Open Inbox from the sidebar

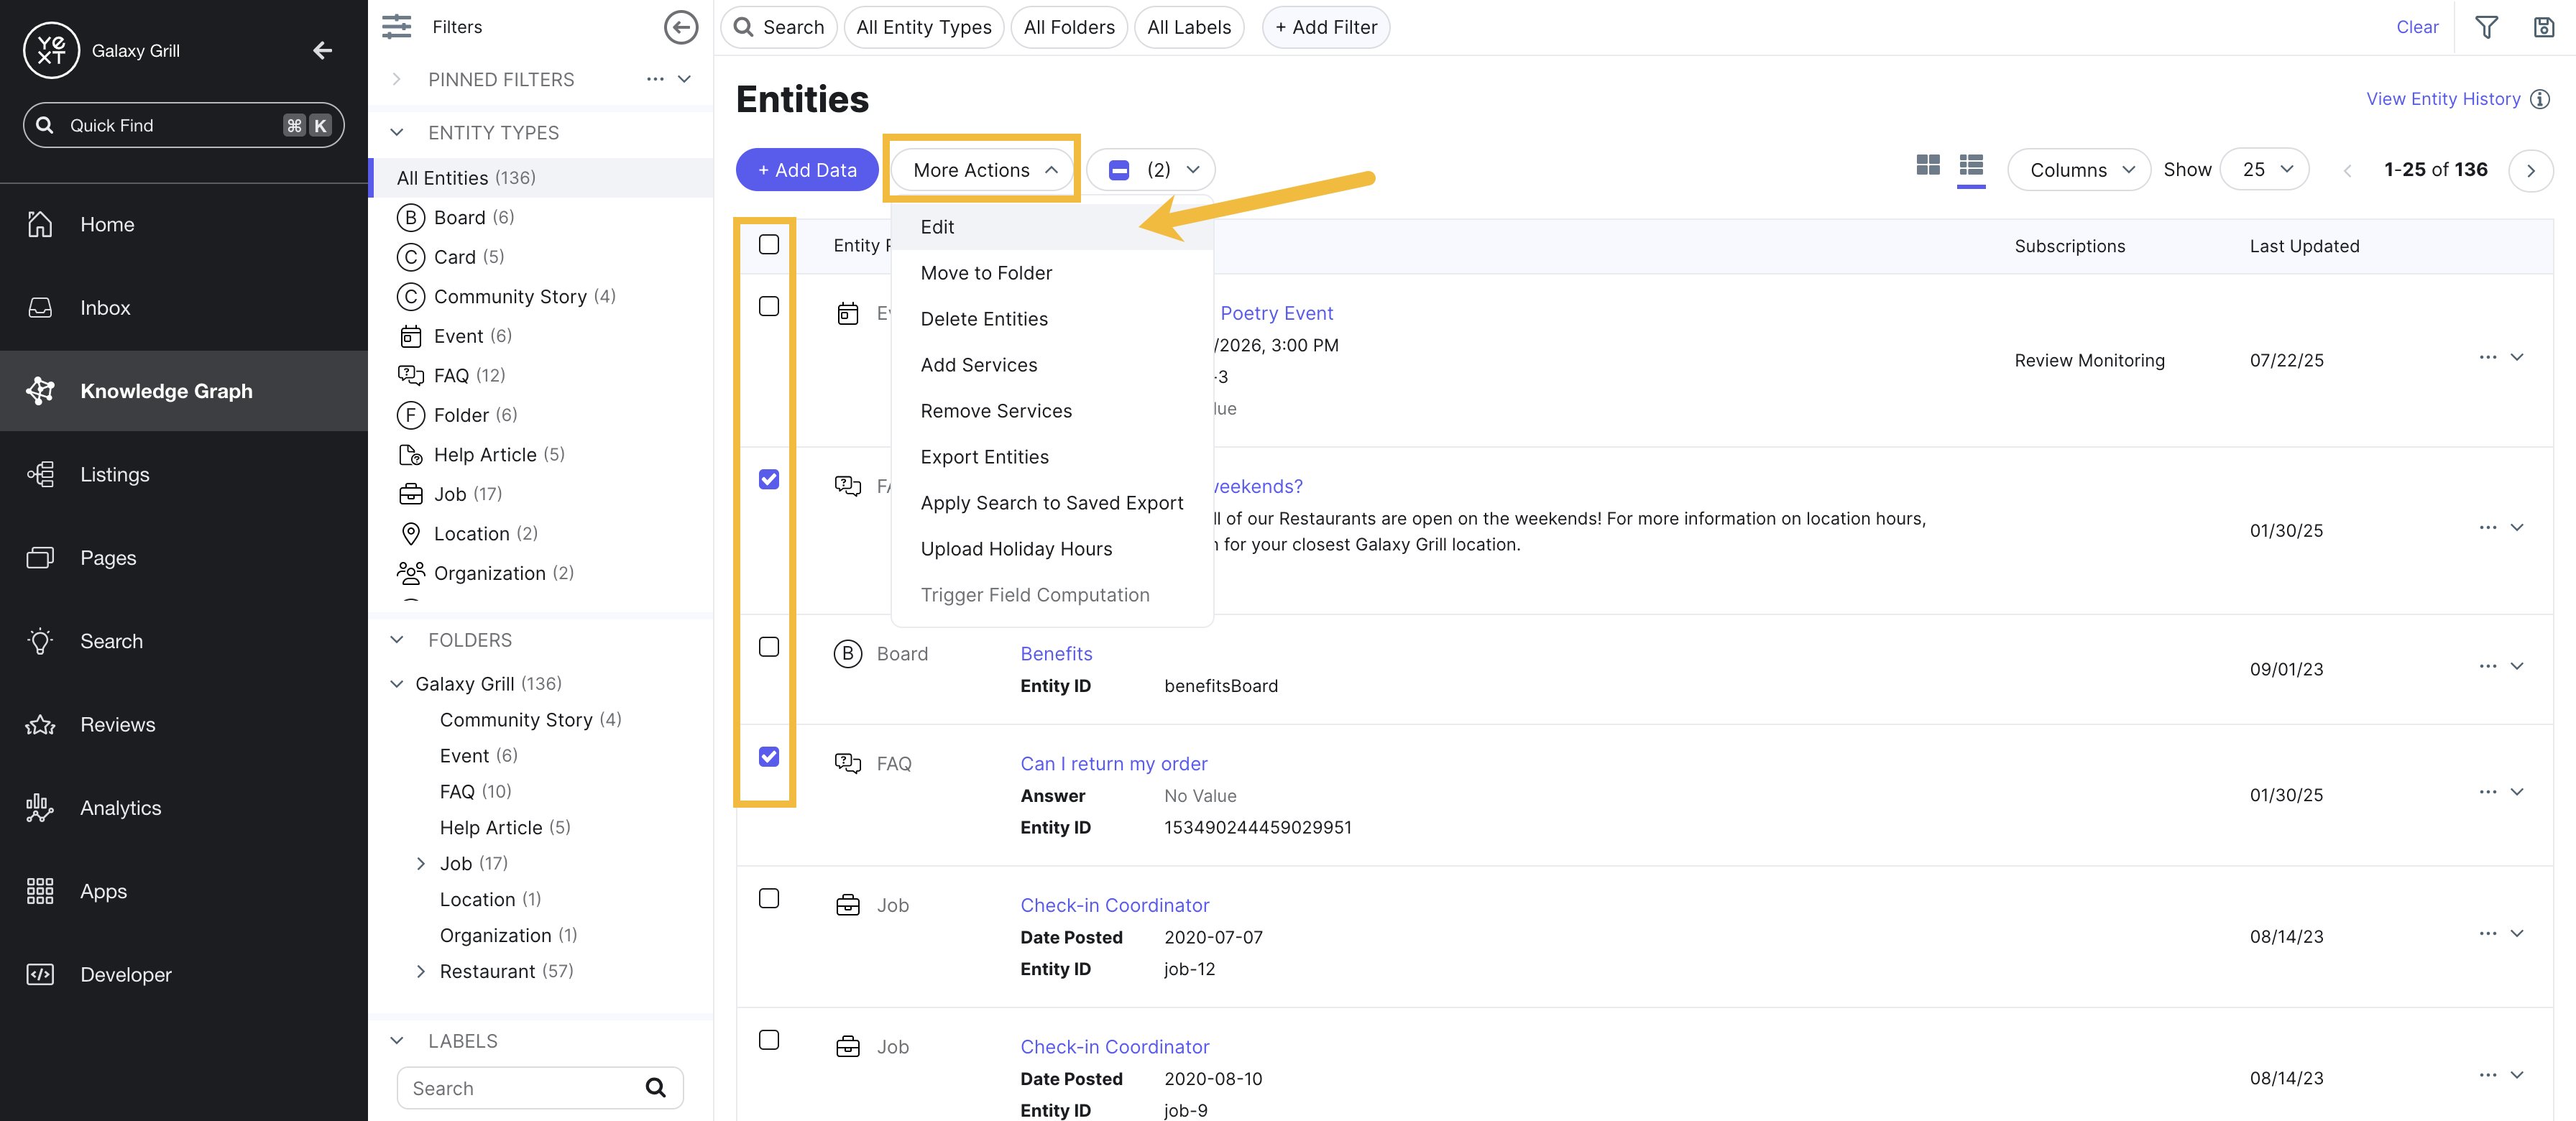click(x=105, y=308)
